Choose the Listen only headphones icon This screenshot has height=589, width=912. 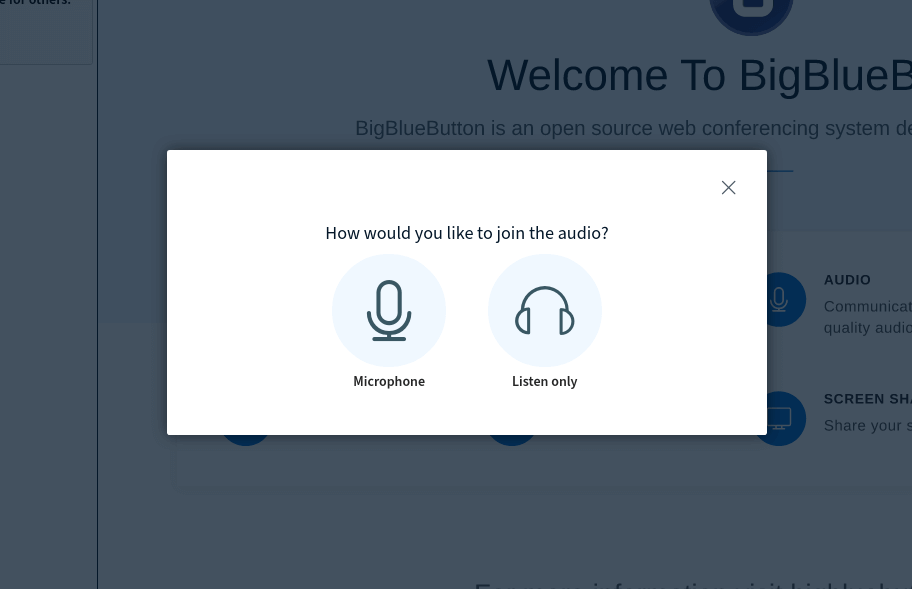(545, 311)
